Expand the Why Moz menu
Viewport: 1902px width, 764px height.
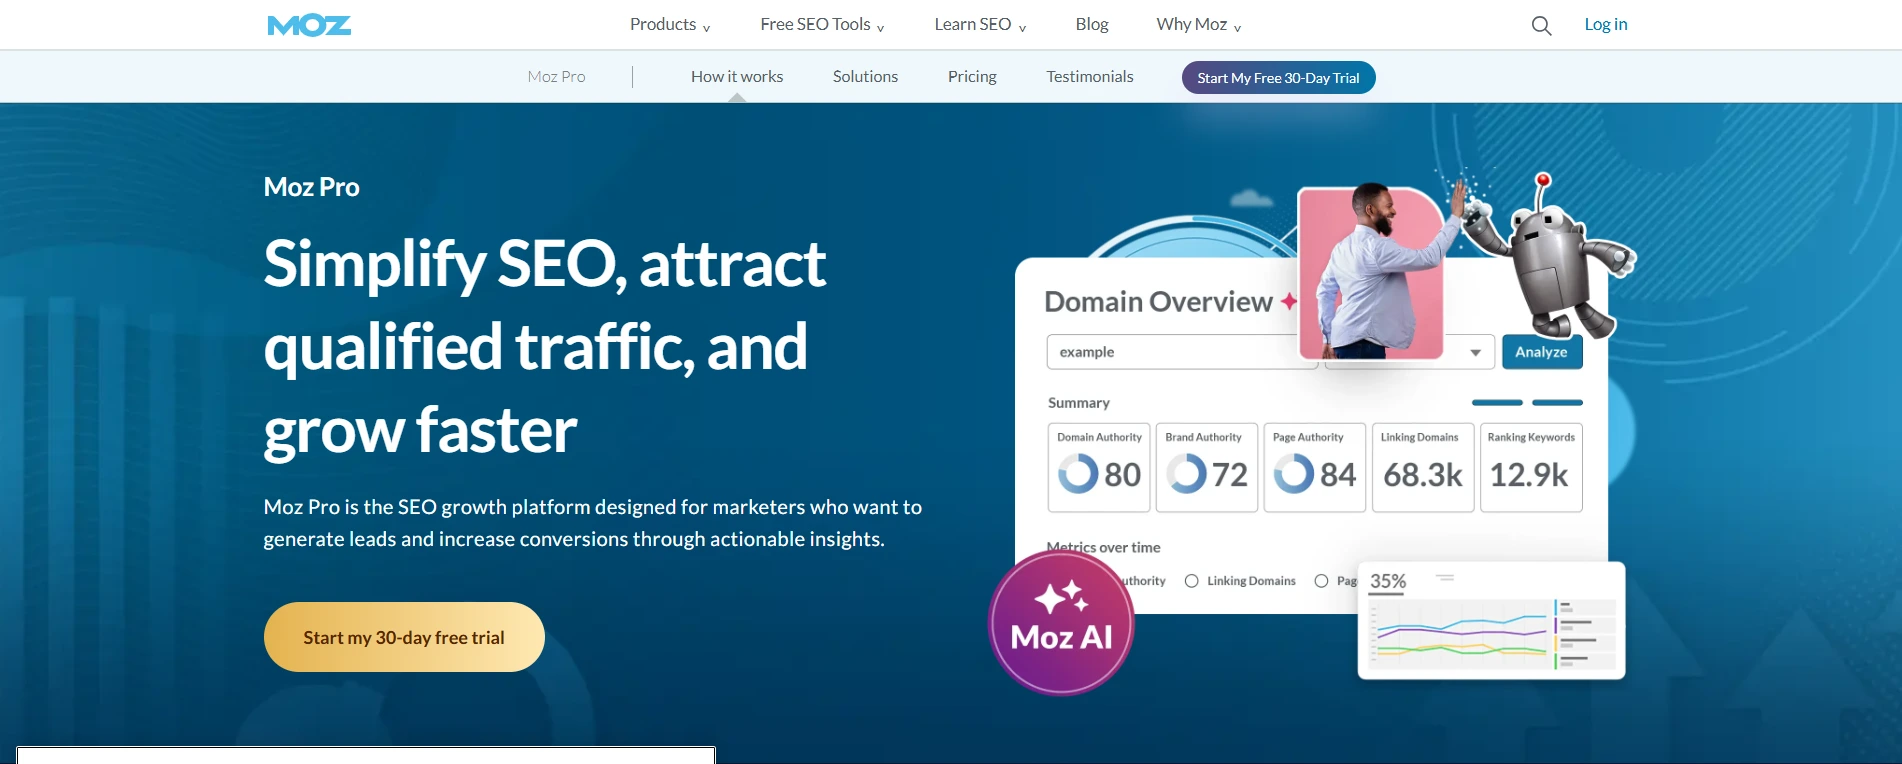tap(1199, 25)
